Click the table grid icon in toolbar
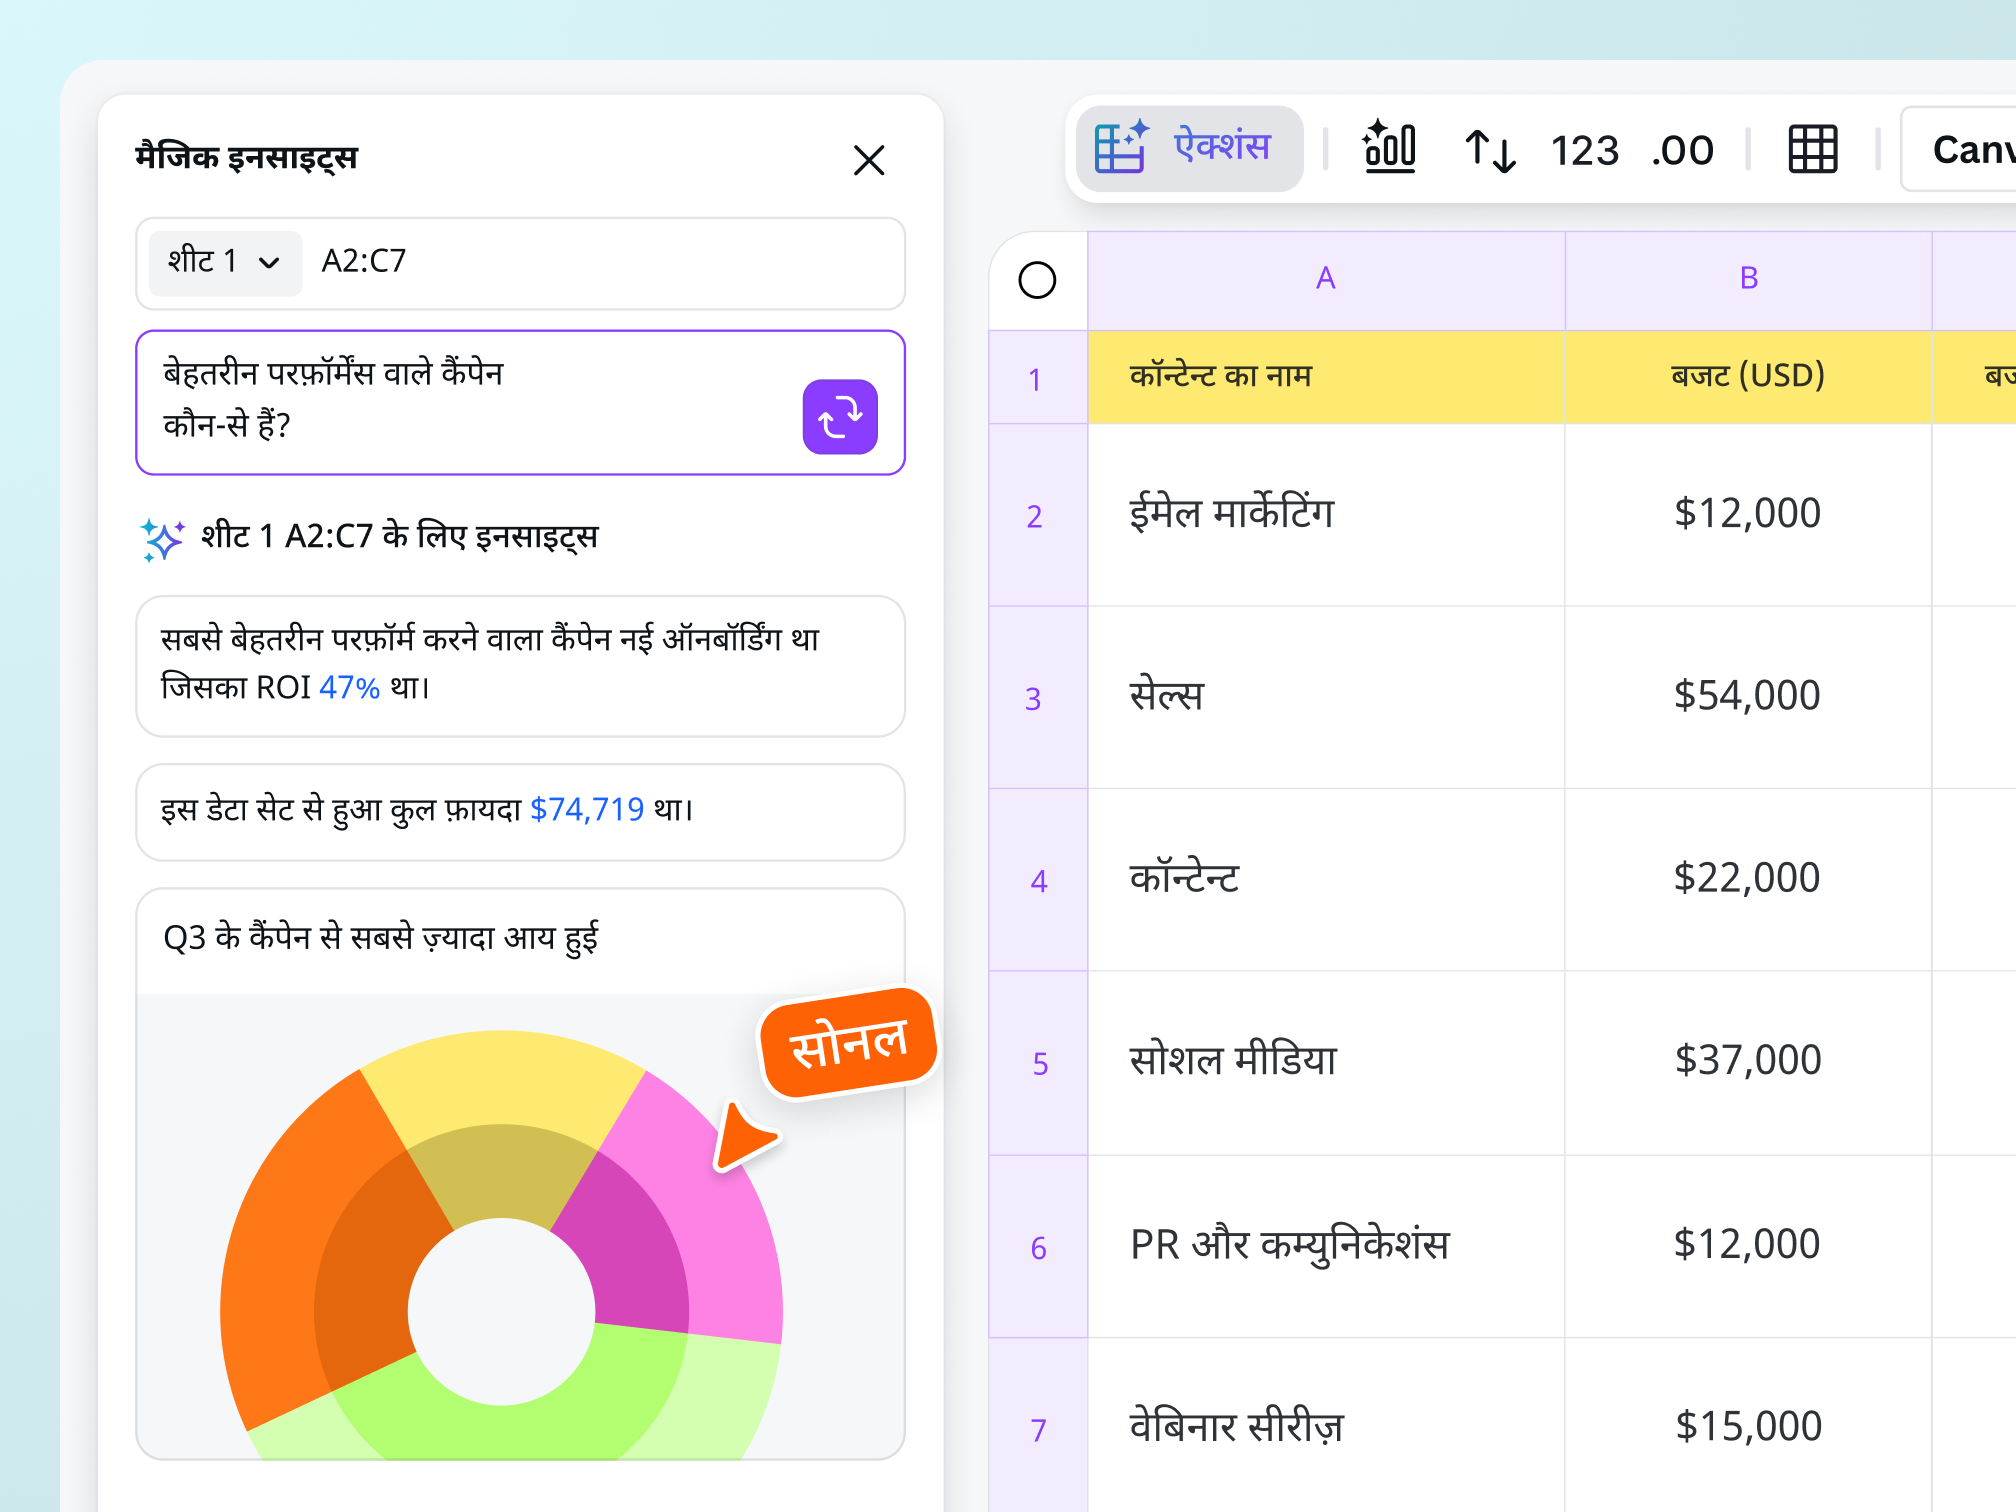This screenshot has height=1512, width=2016. (1812, 150)
